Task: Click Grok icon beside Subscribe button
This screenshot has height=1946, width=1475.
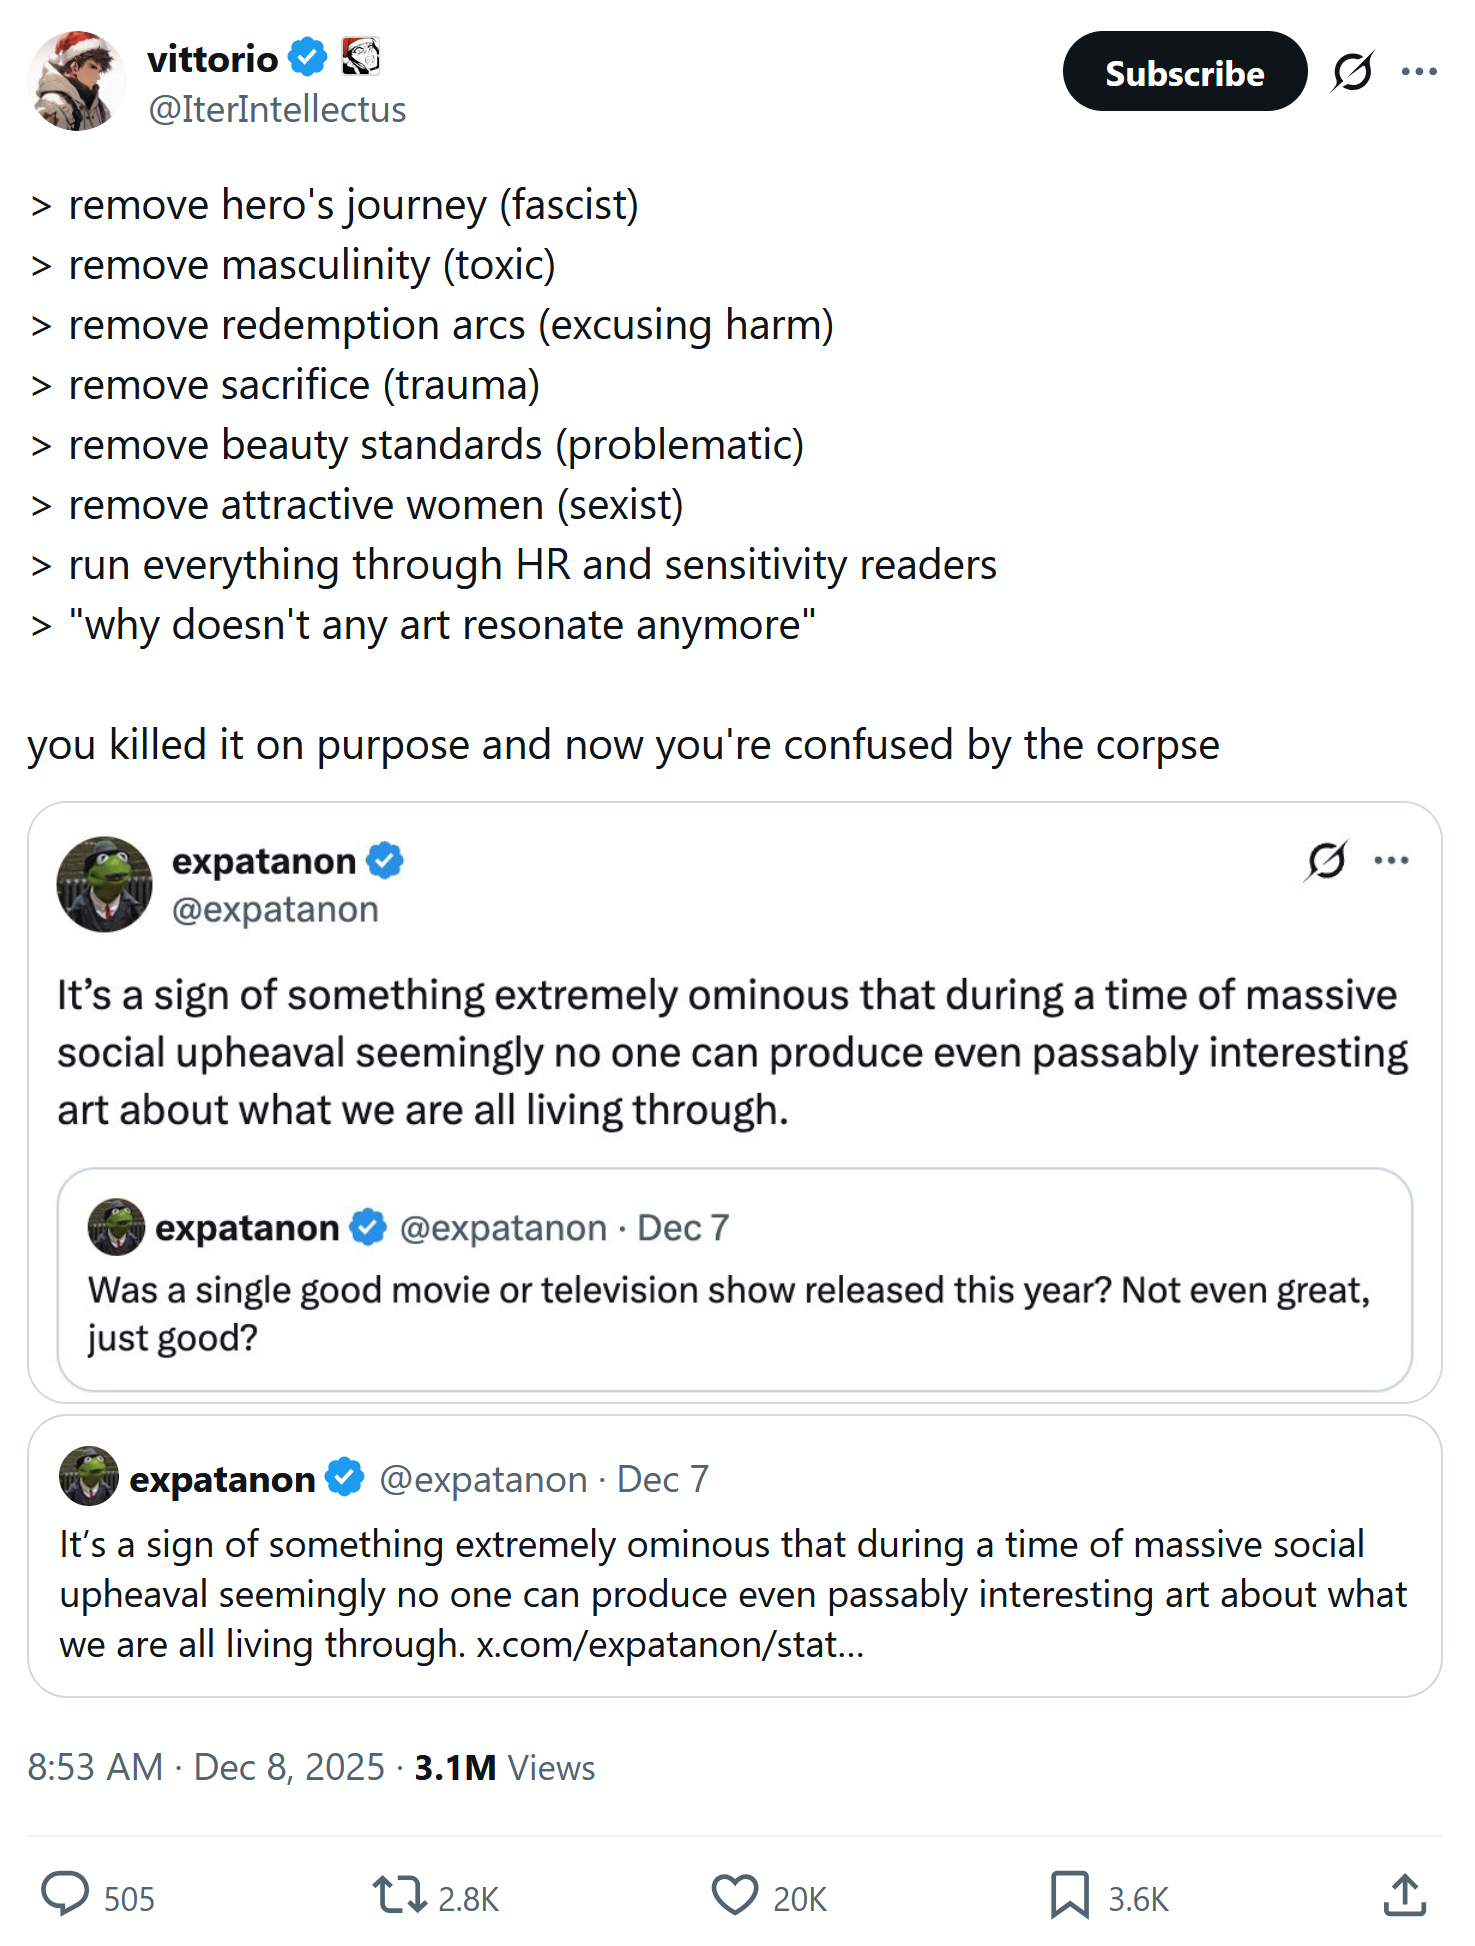Action: pos(1352,72)
